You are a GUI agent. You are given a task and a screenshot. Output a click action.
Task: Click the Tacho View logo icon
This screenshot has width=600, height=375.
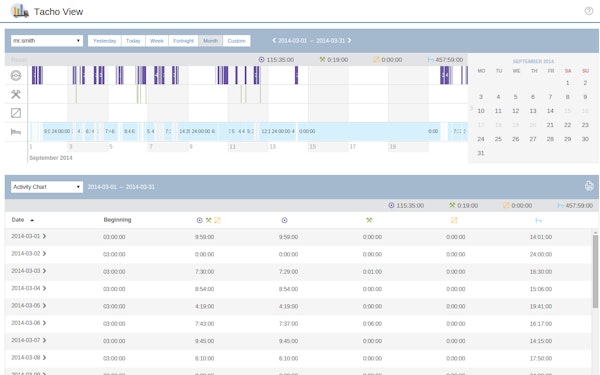(20, 11)
